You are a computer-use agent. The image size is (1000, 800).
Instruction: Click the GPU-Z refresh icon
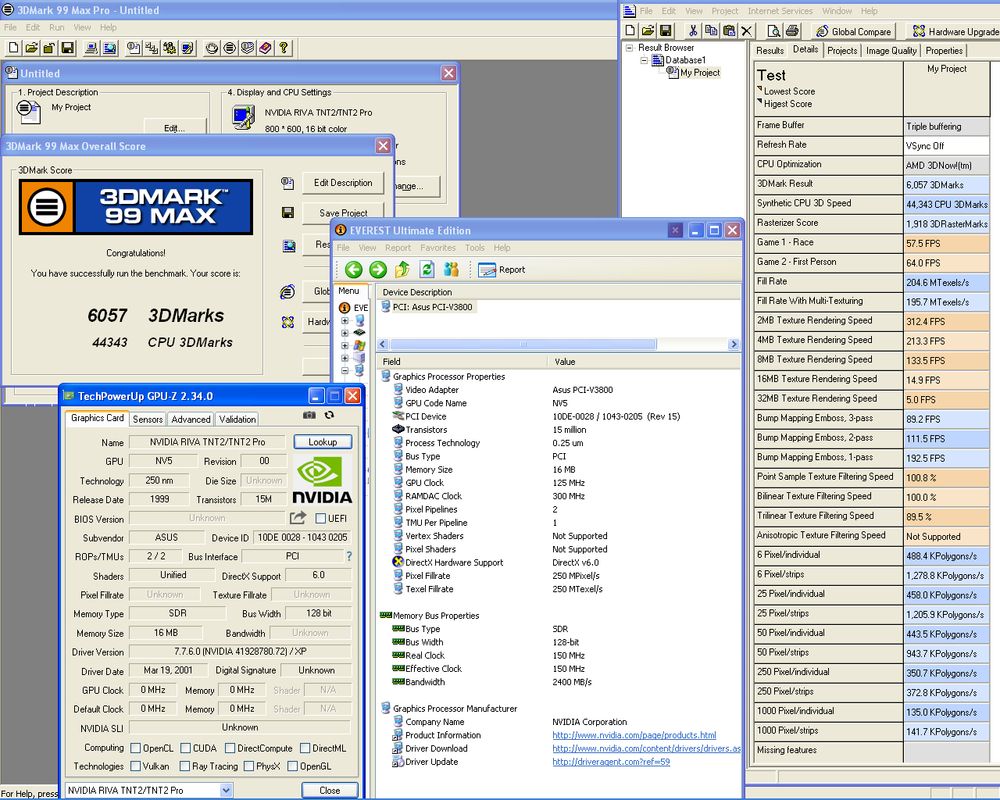pos(329,415)
